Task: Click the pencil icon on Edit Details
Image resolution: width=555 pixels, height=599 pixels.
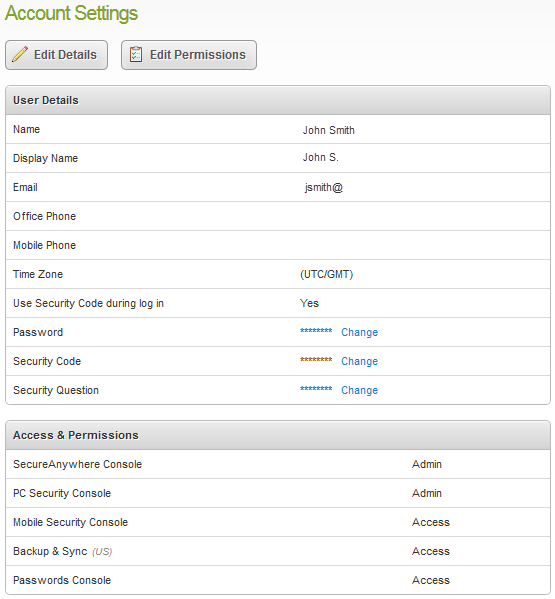Action: (20, 54)
